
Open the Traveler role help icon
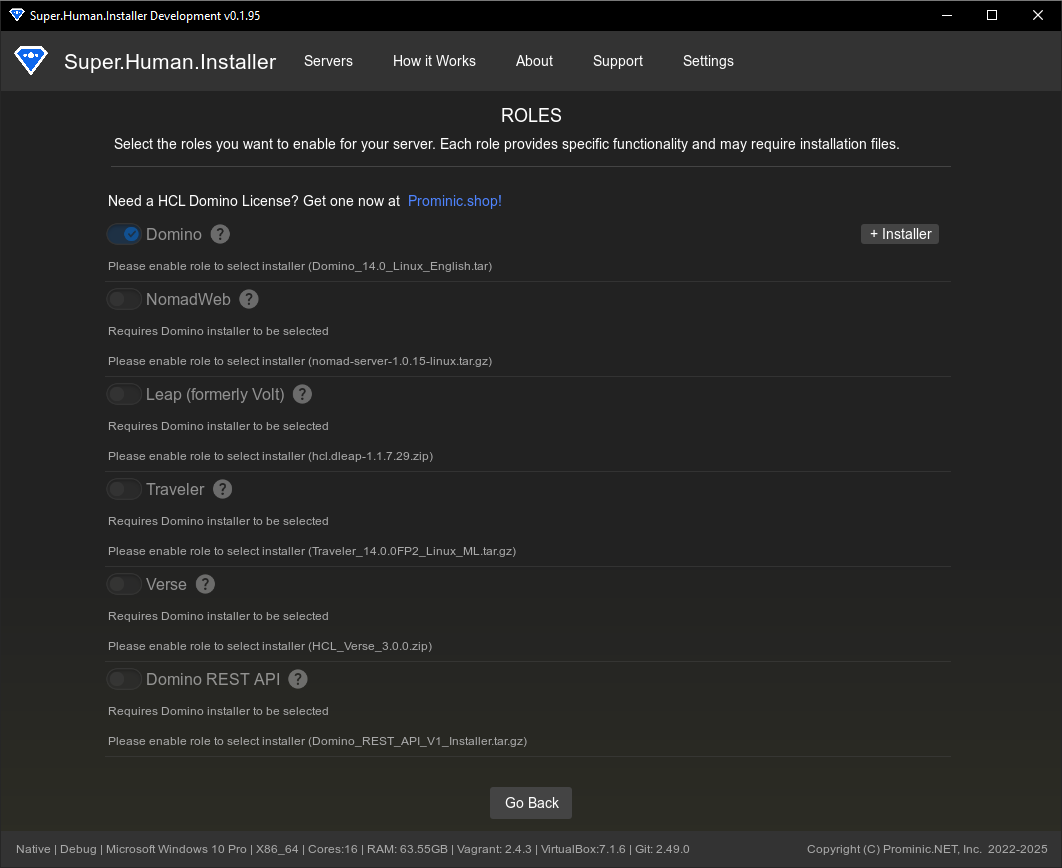point(222,489)
